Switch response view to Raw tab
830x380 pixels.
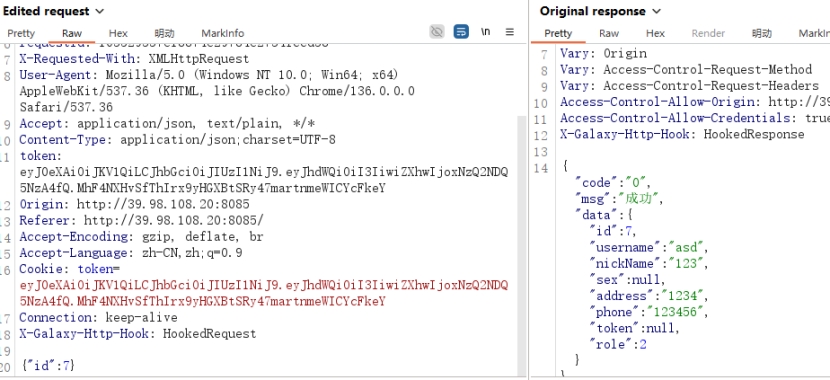609,33
